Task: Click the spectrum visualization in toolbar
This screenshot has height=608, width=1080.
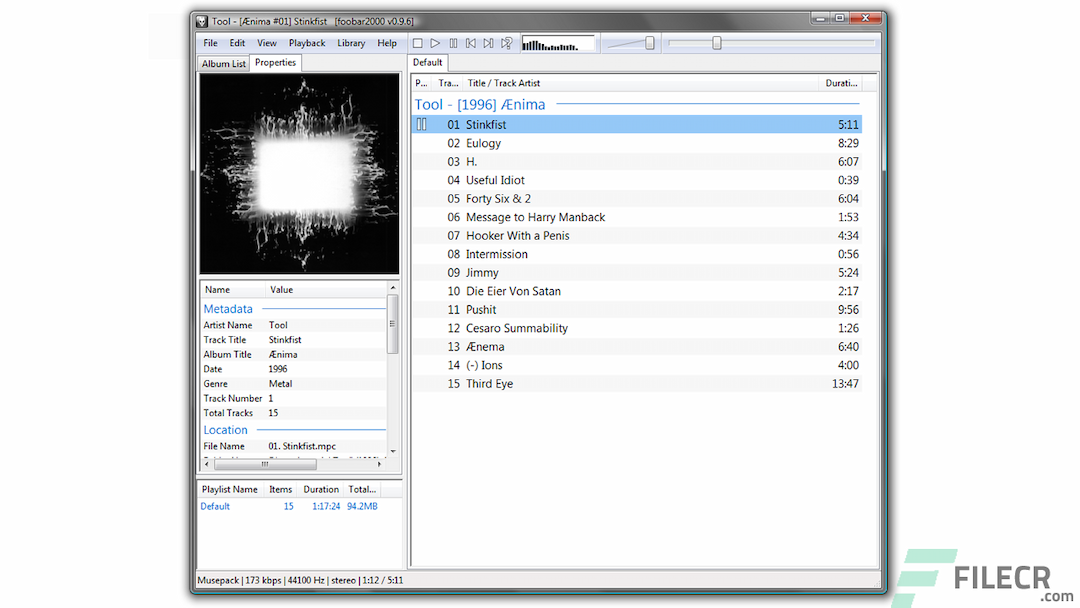Action: tap(557, 44)
